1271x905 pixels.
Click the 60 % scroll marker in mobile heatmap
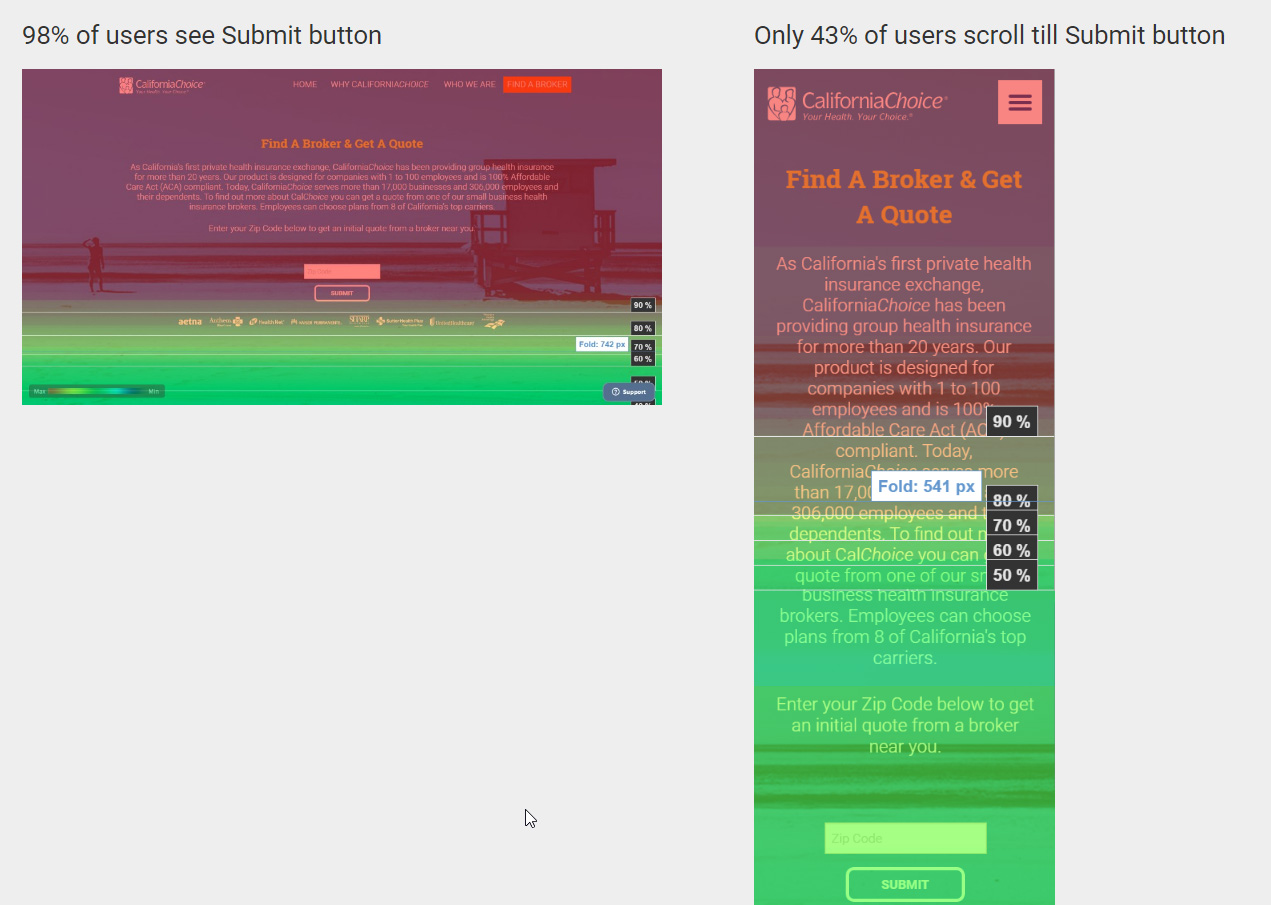coord(1012,550)
